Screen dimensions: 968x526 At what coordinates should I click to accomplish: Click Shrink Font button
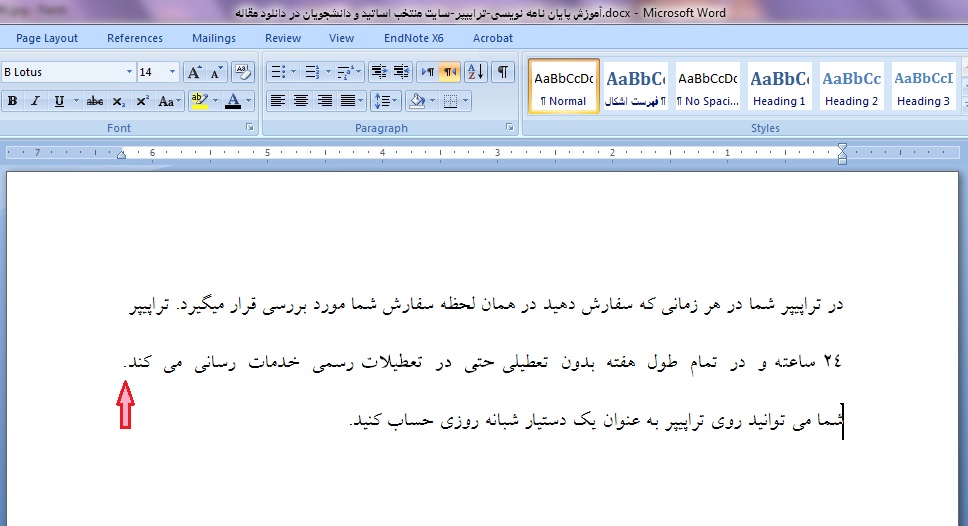[x=216, y=72]
